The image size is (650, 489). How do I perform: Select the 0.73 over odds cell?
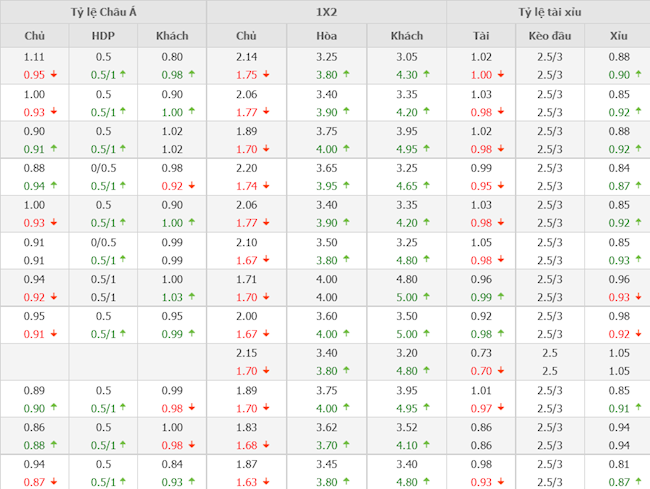(482, 353)
